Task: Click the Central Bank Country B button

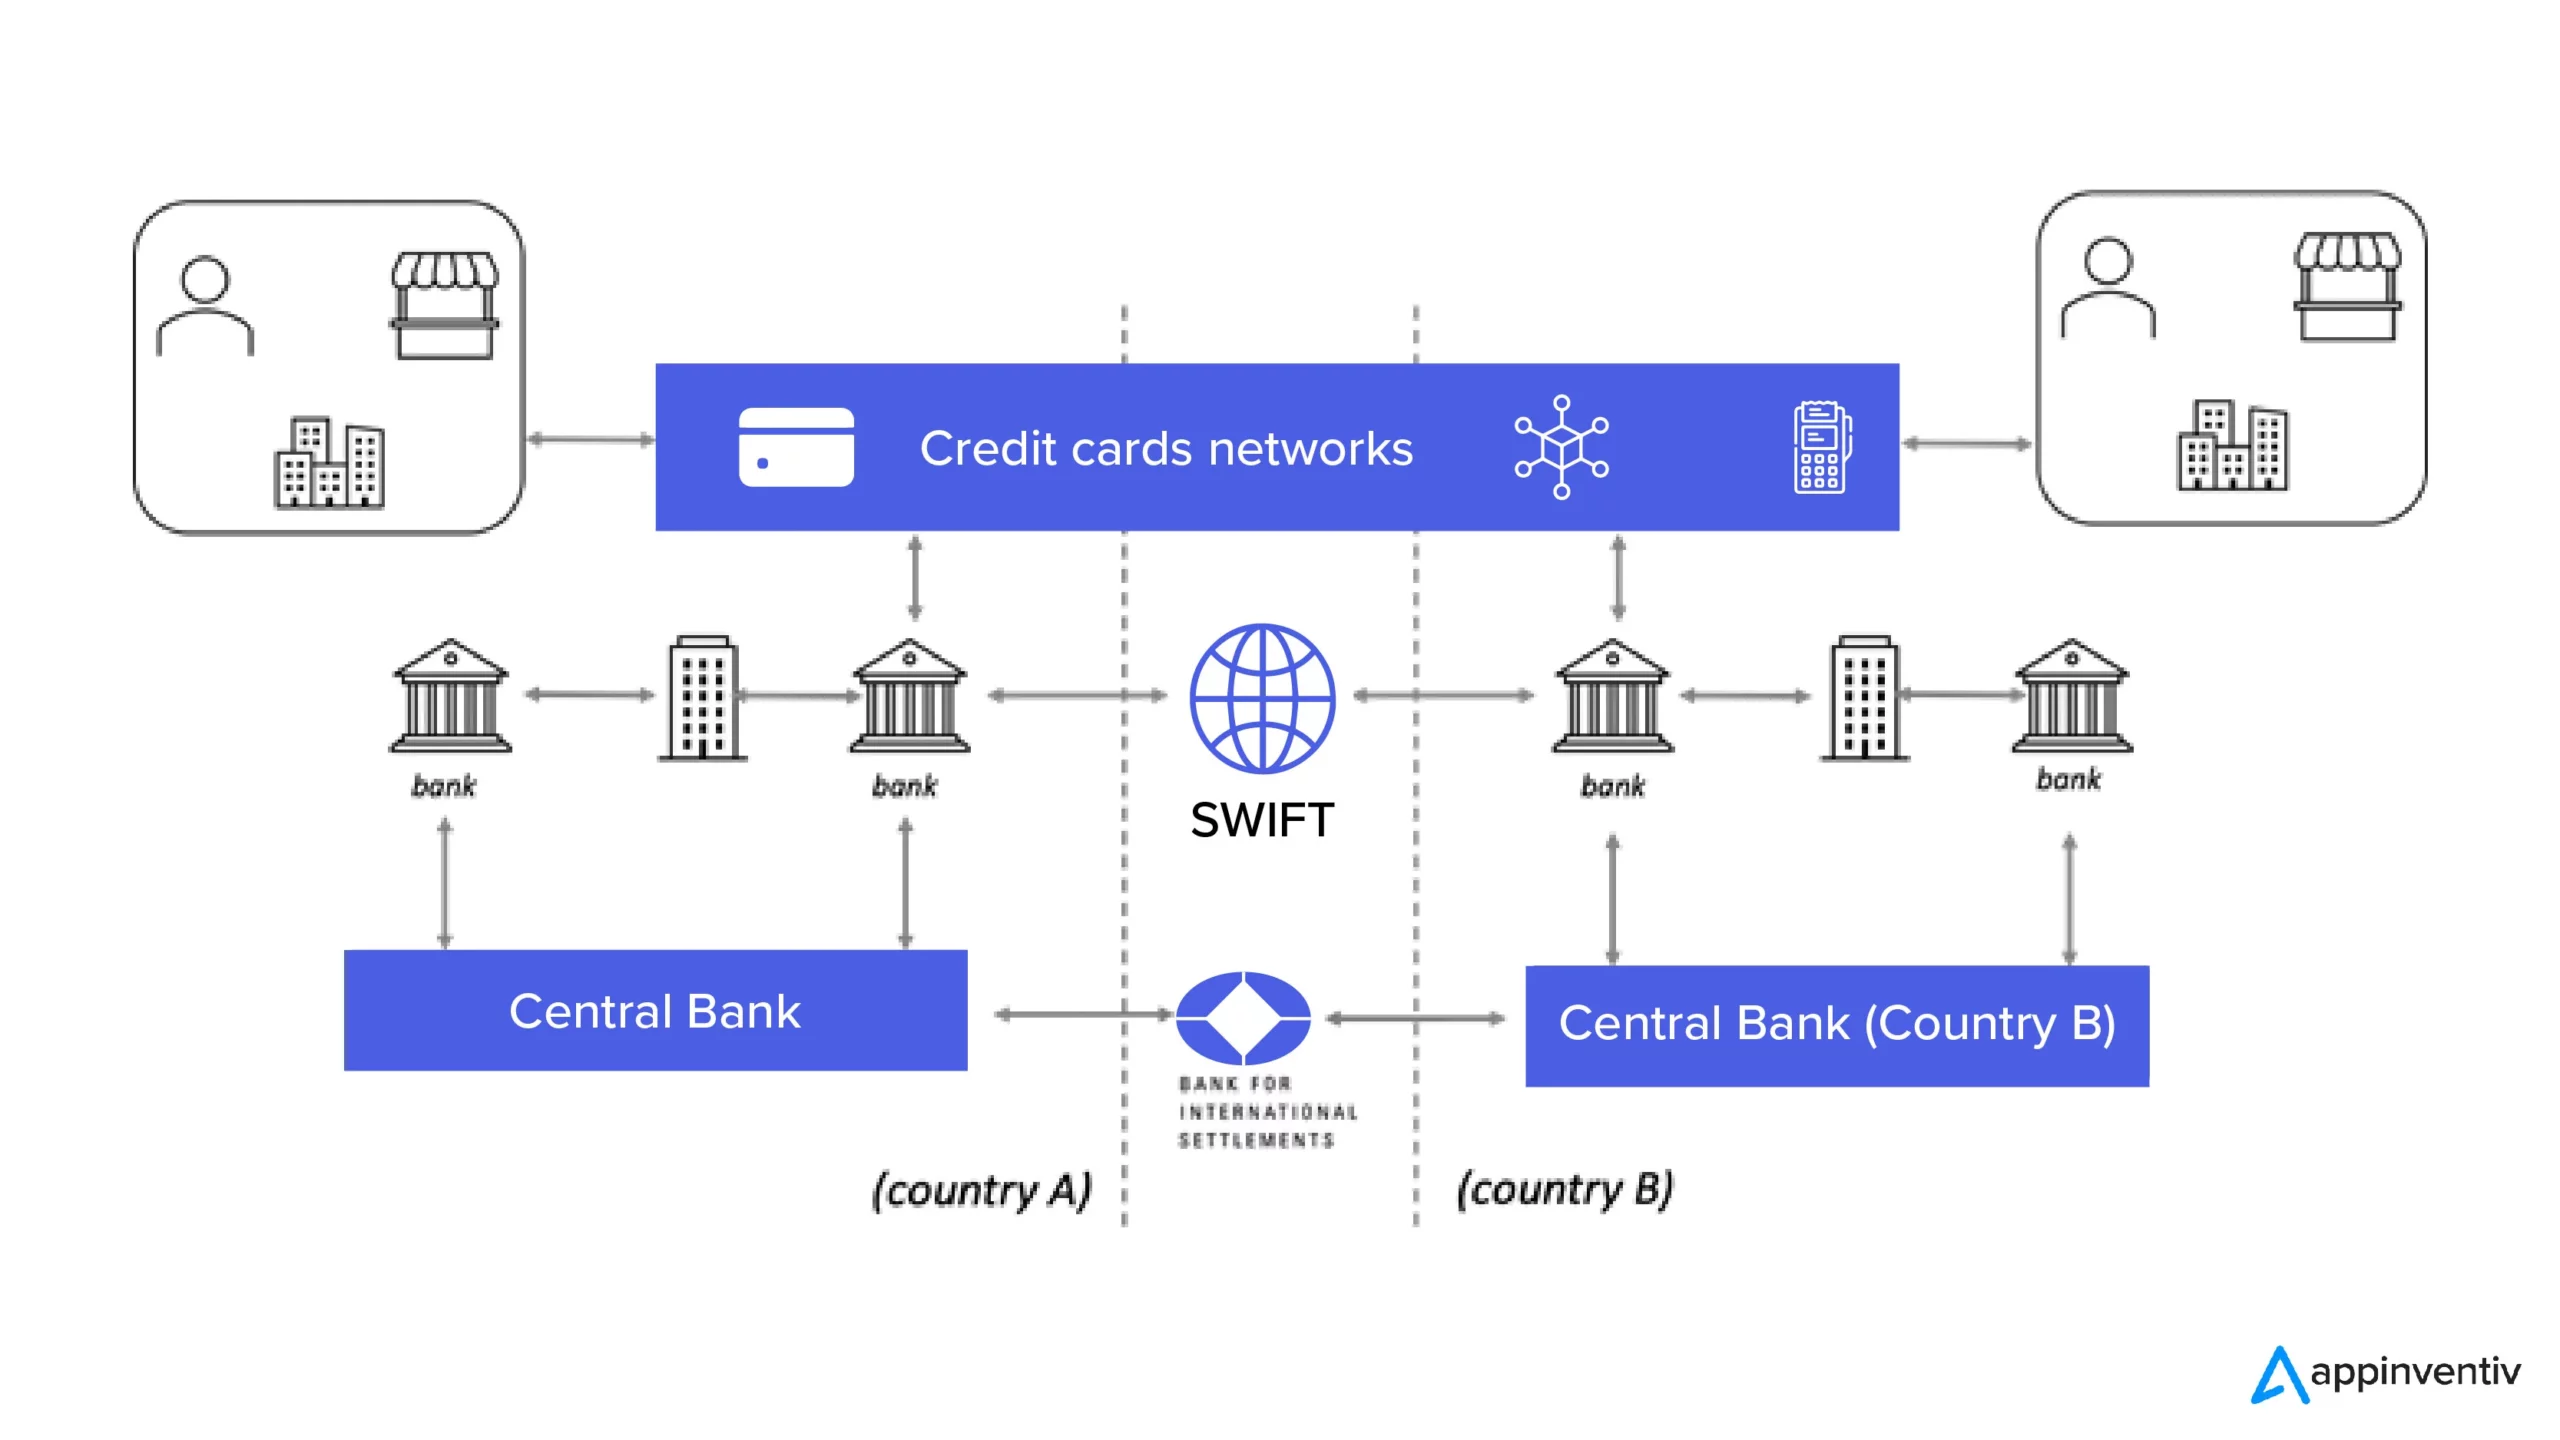Action: click(1858, 1013)
